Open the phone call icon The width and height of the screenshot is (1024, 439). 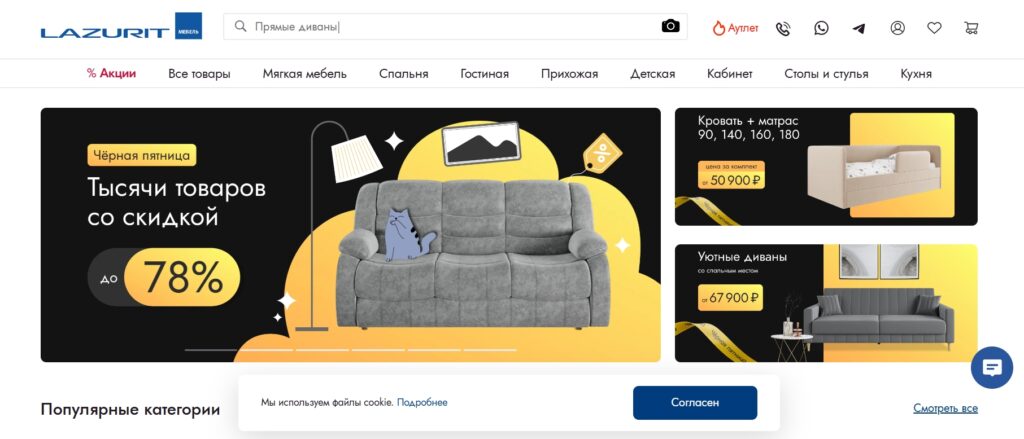click(x=783, y=28)
